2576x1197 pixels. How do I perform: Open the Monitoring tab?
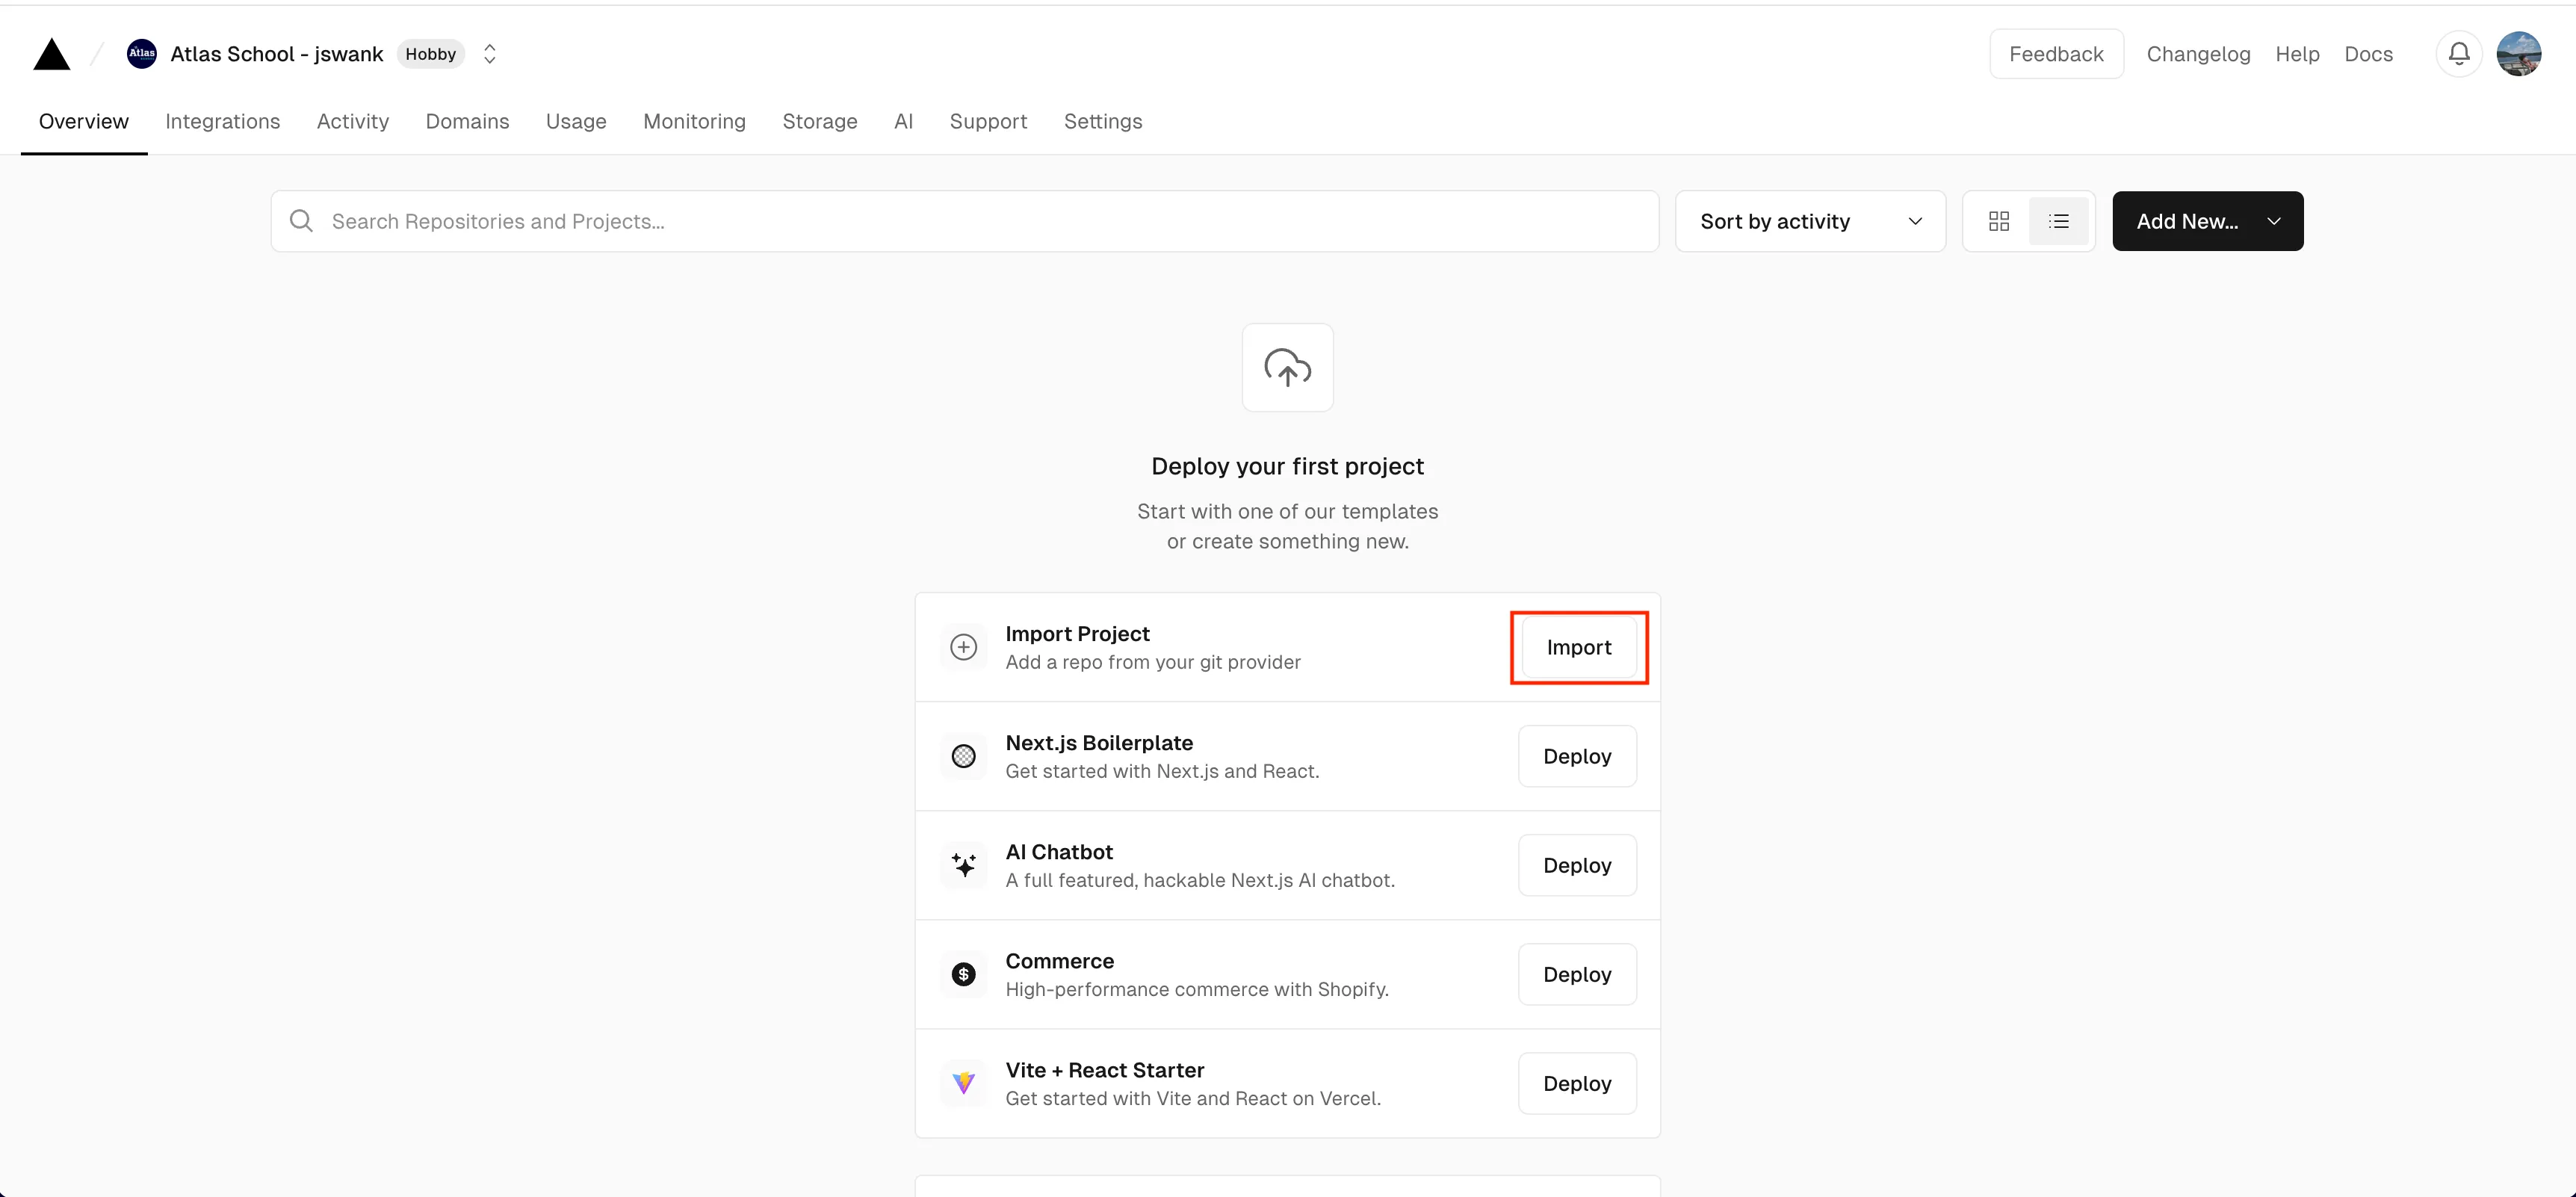point(694,121)
